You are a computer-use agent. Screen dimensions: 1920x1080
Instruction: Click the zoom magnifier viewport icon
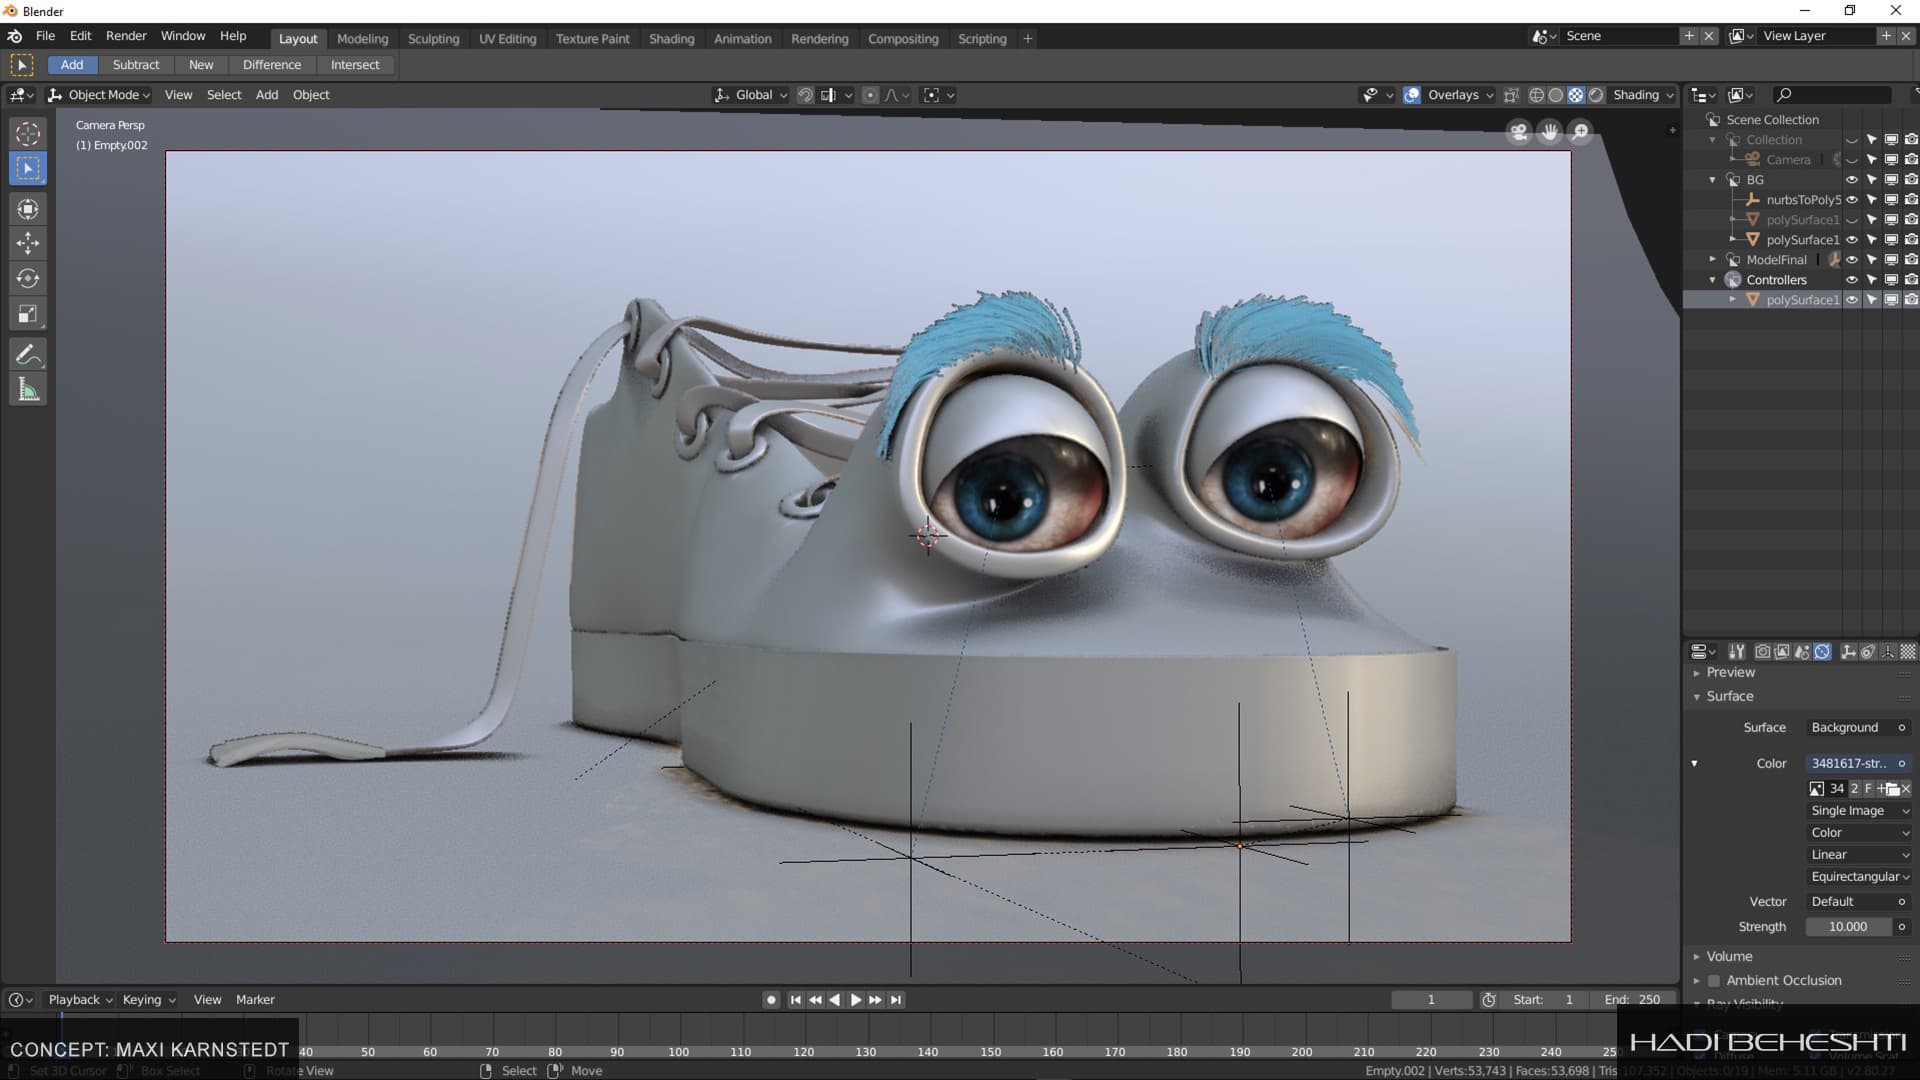tap(1580, 132)
